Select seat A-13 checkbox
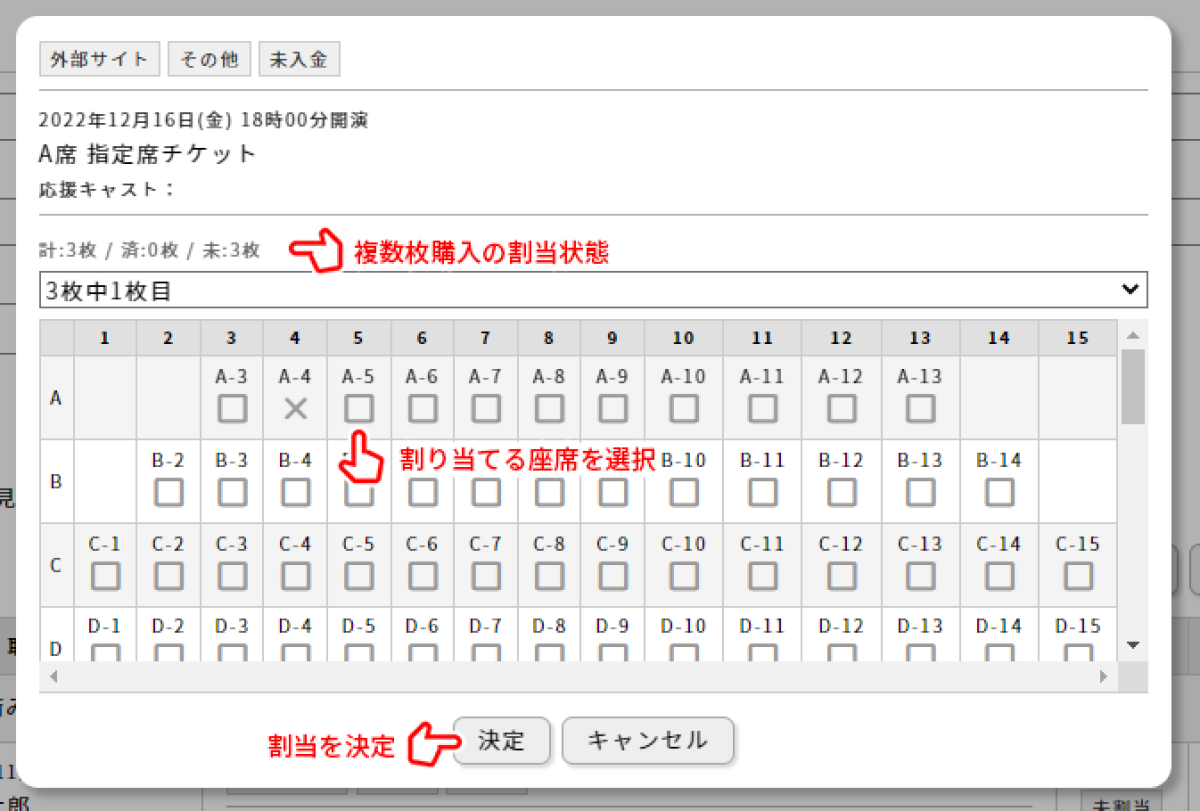The image size is (1200, 811). 920,408
